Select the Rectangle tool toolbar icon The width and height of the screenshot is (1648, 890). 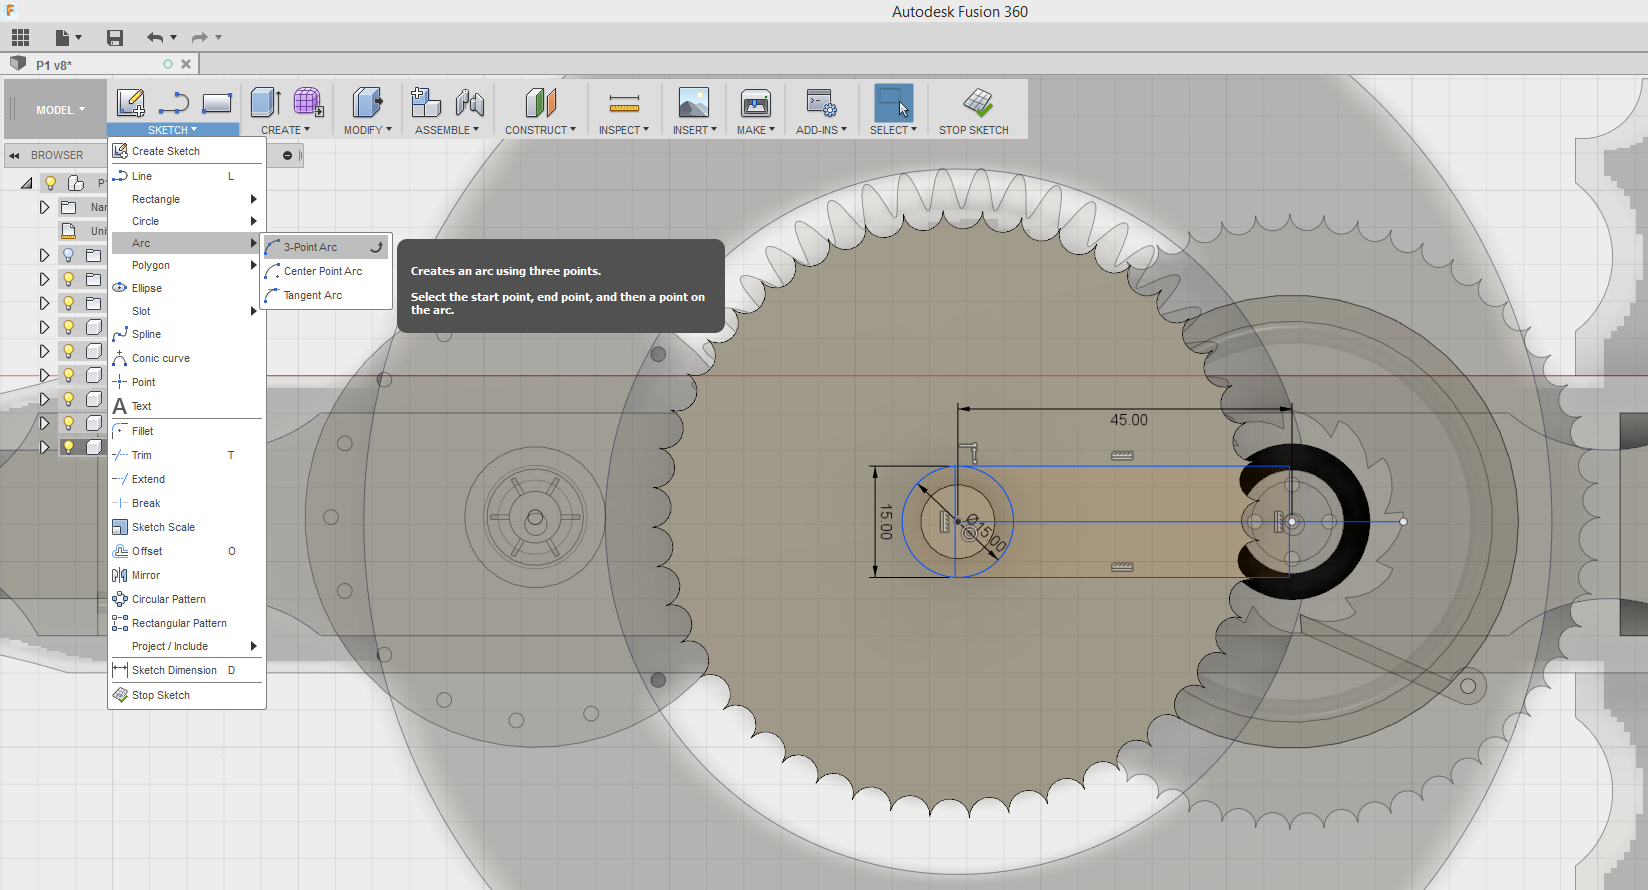coord(217,103)
